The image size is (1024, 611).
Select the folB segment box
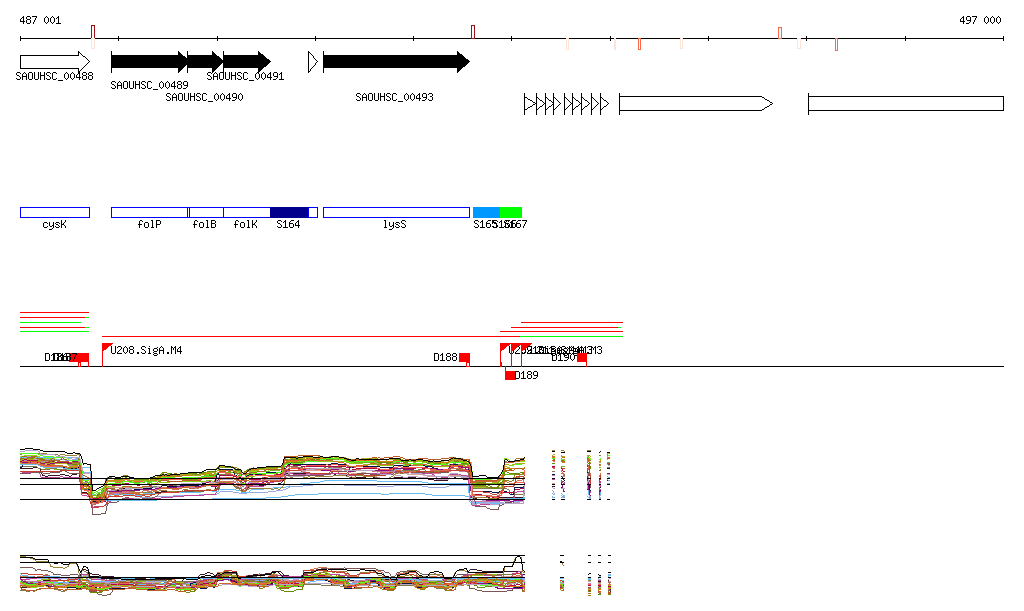pyautogui.click(x=206, y=212)
